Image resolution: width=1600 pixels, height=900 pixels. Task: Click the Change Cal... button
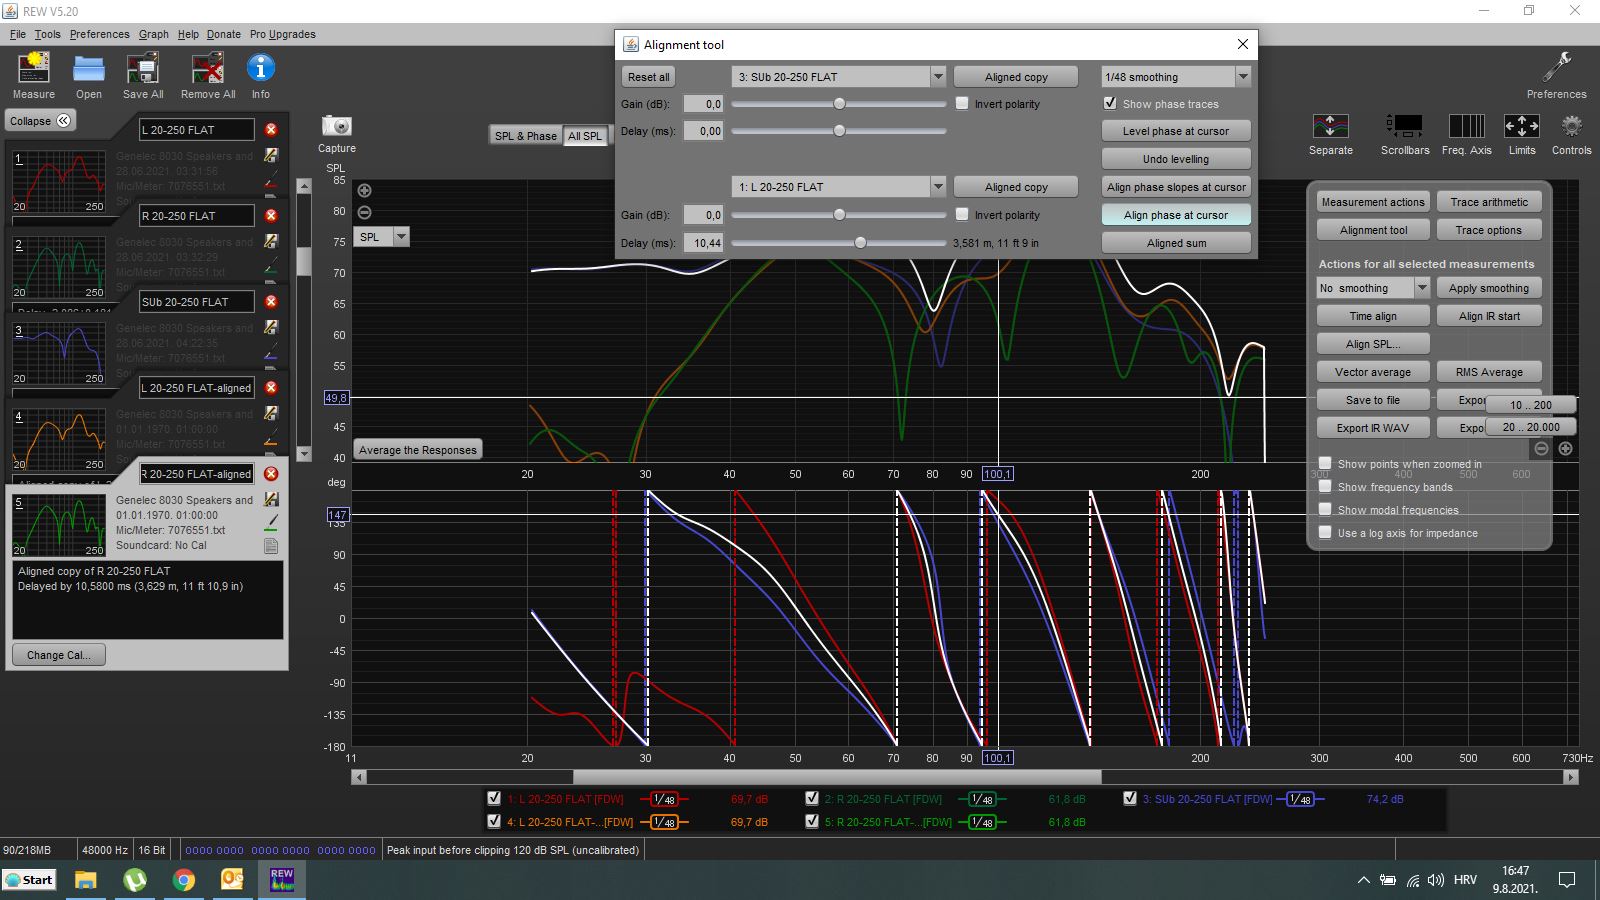pyautogui.click(x=59, y=655)
